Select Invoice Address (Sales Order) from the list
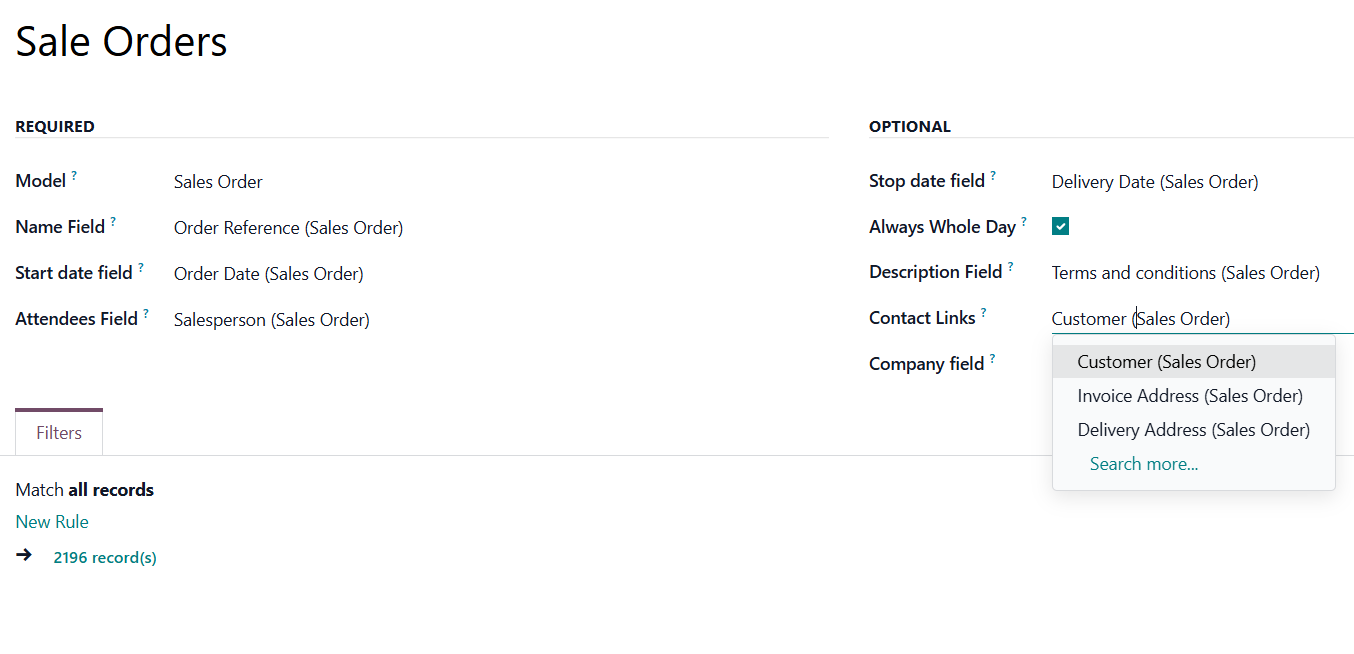The width and height of the screenshot is (1354, 654). tap(1189, 396)
